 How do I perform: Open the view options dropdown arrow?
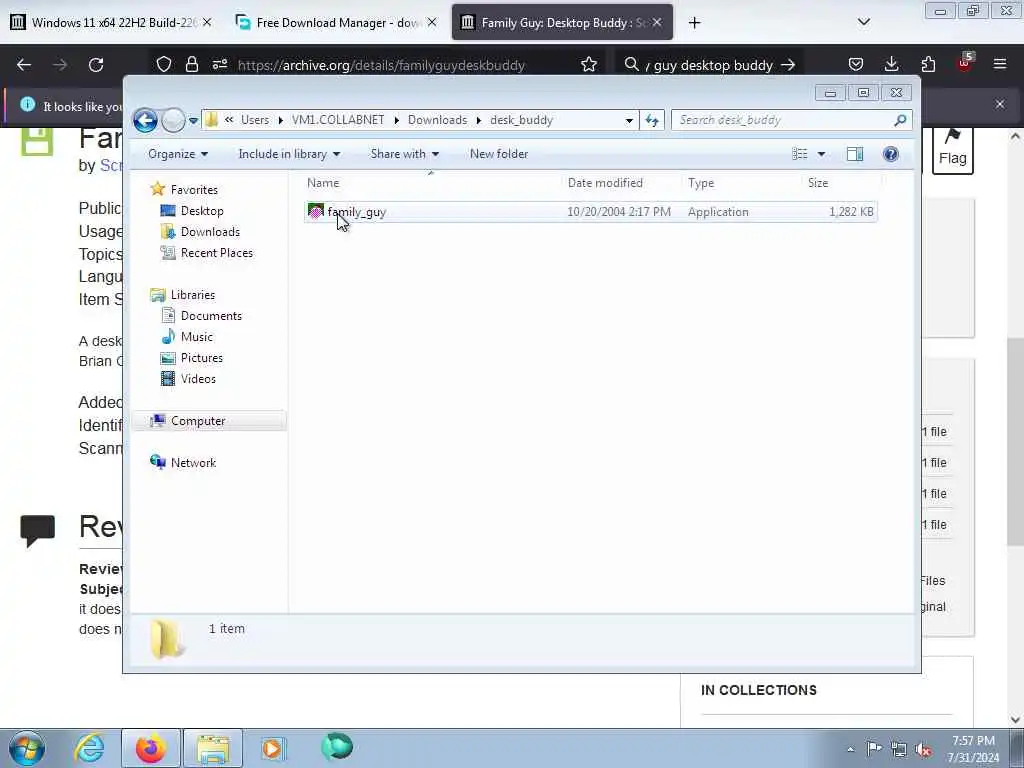tap(822, 154)
